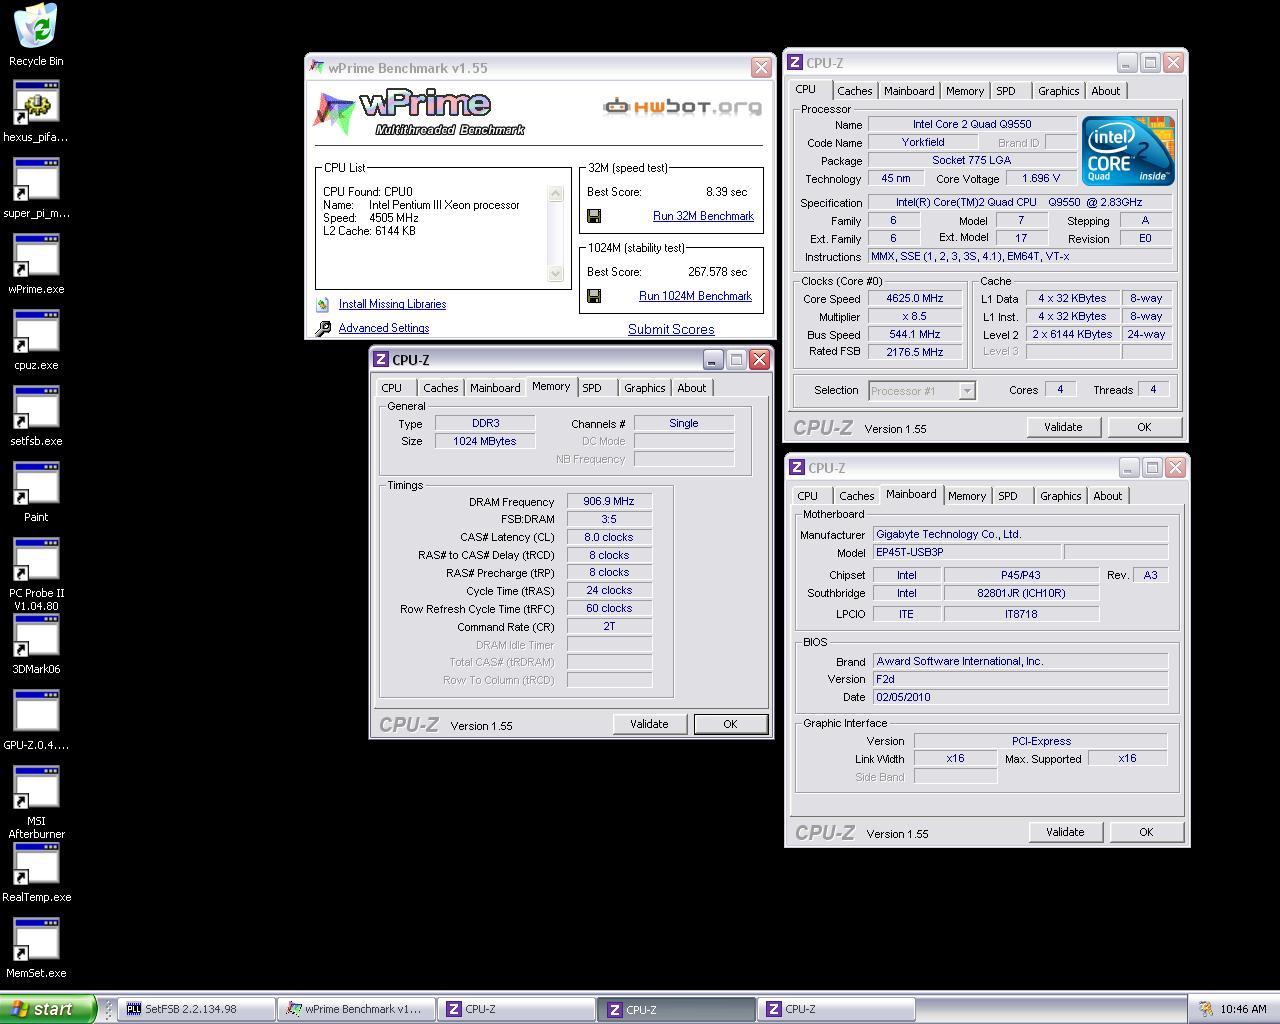Run the 1024M Benchmark
The width and height of the screenshot is (1280, 1024).
(695, 296)
